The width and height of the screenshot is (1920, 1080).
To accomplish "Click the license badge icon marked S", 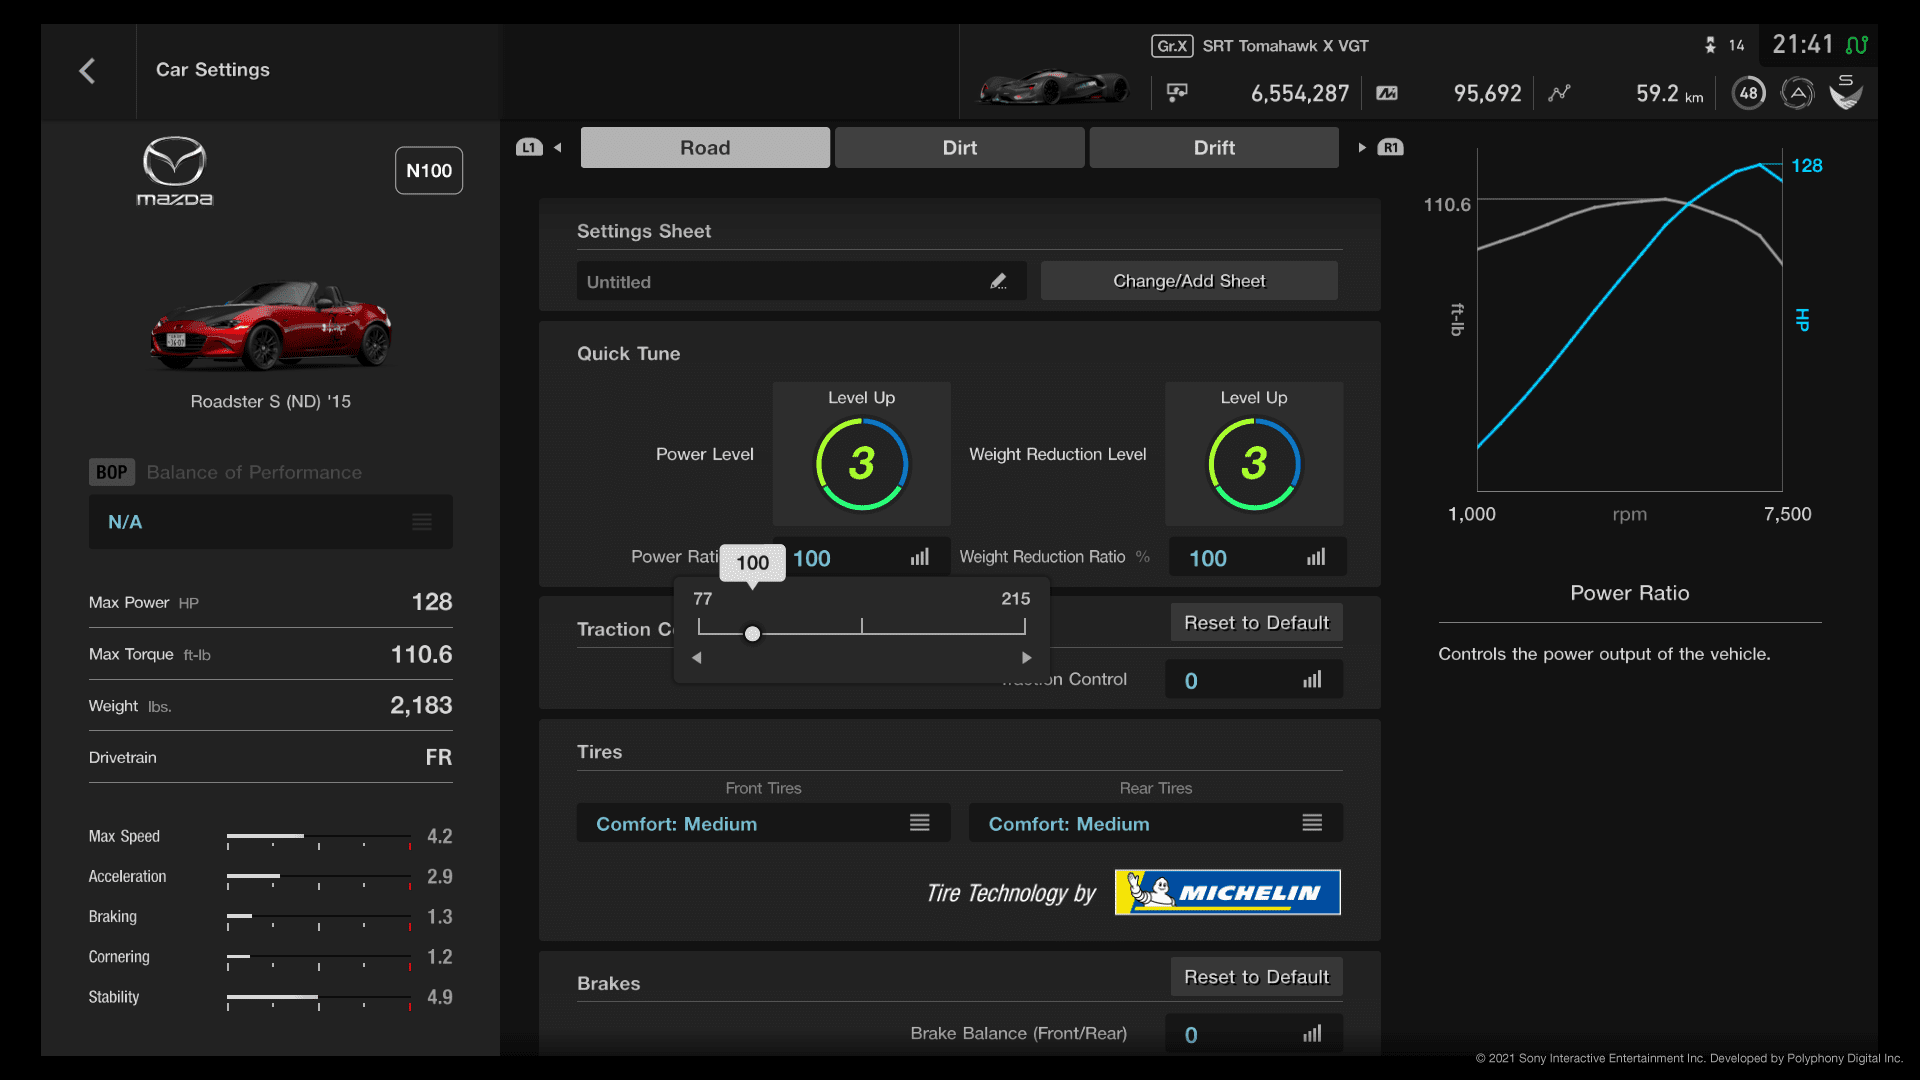I will pyautogui.click(x=1846, y=92).
